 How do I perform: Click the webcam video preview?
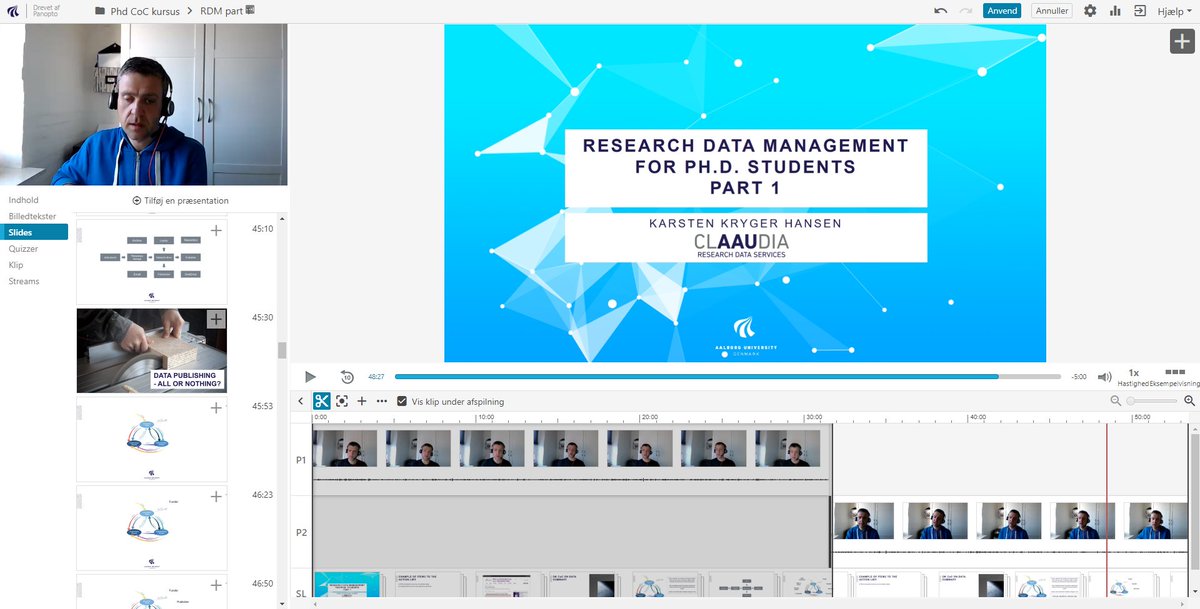point(144,104)
